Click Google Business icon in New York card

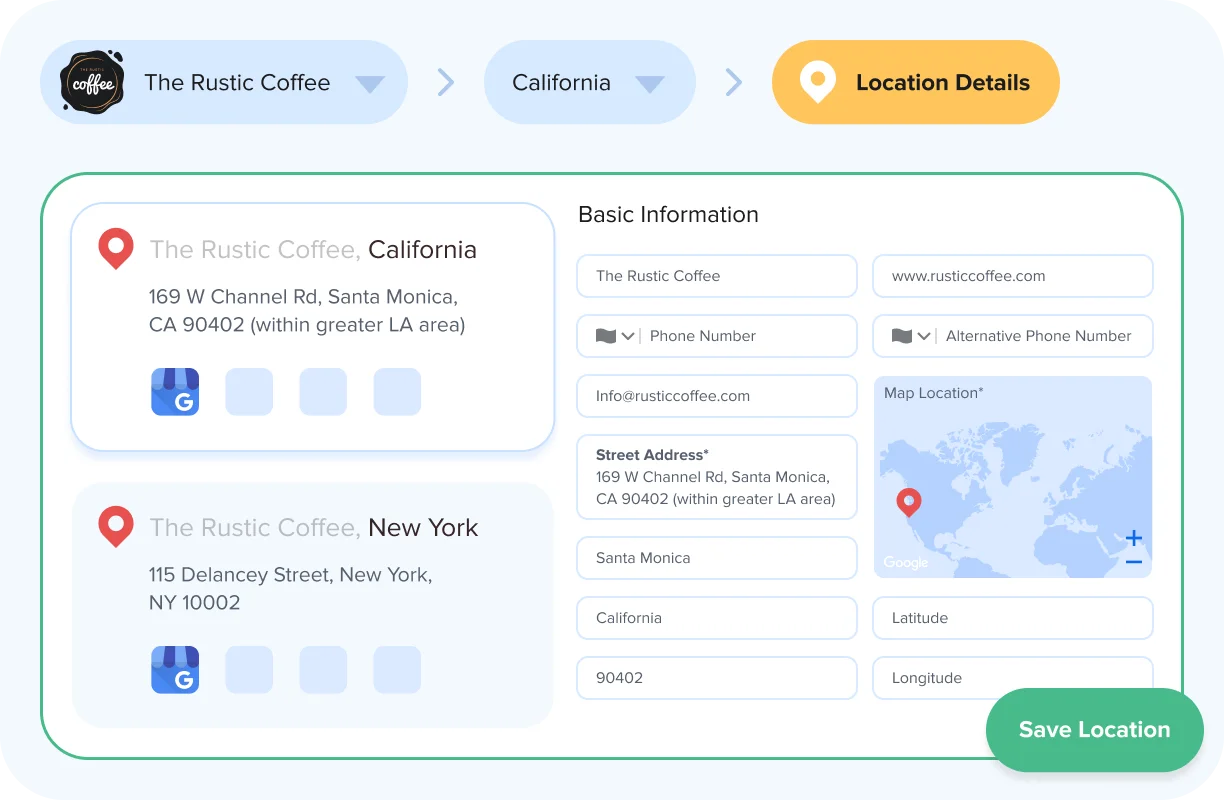pyautogui.click(x=175, y=670)
